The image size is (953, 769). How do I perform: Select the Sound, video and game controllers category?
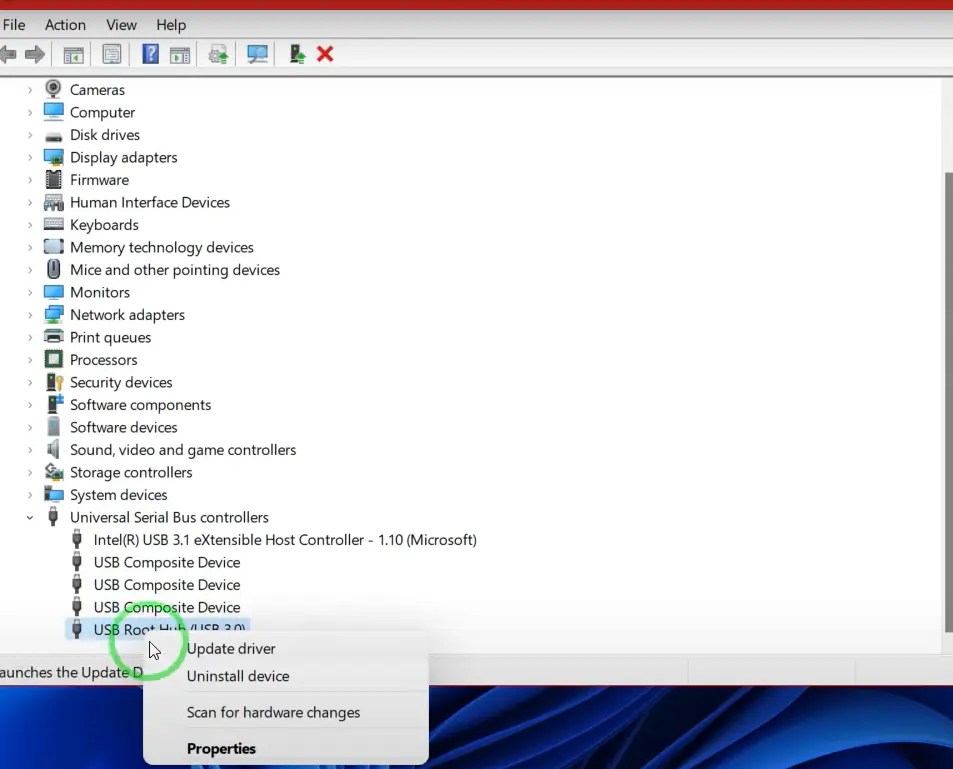pos(183,449)
